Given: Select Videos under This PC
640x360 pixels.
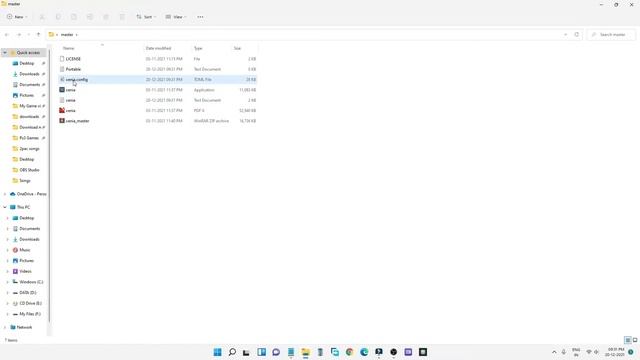Looking at the screenshot, I should coord(24,271).
